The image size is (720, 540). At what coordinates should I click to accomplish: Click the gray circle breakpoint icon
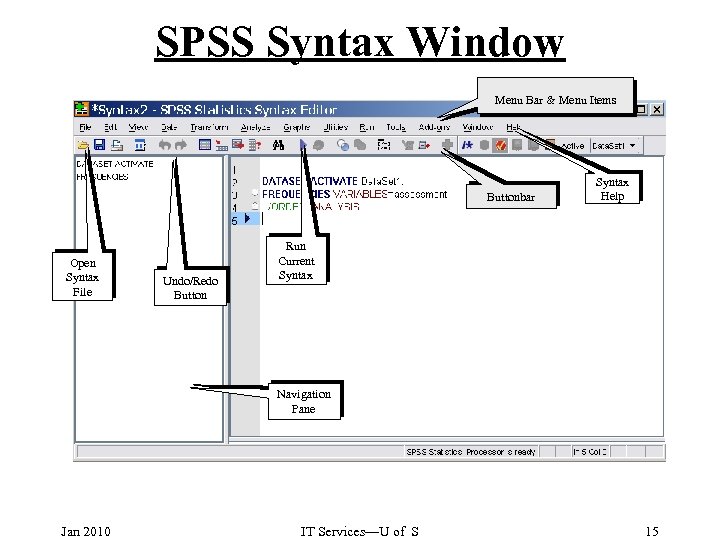click(484, 146)
